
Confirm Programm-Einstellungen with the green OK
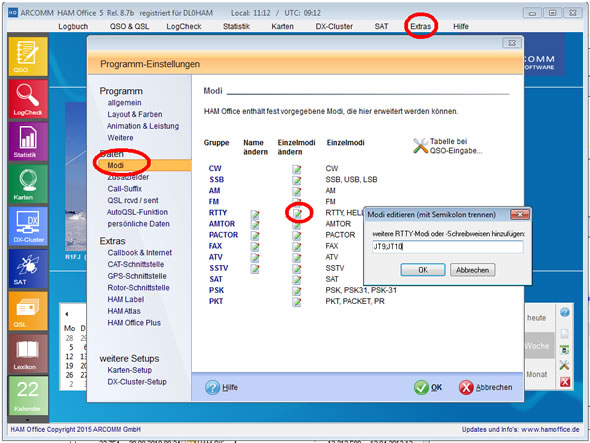click(428, 387)
